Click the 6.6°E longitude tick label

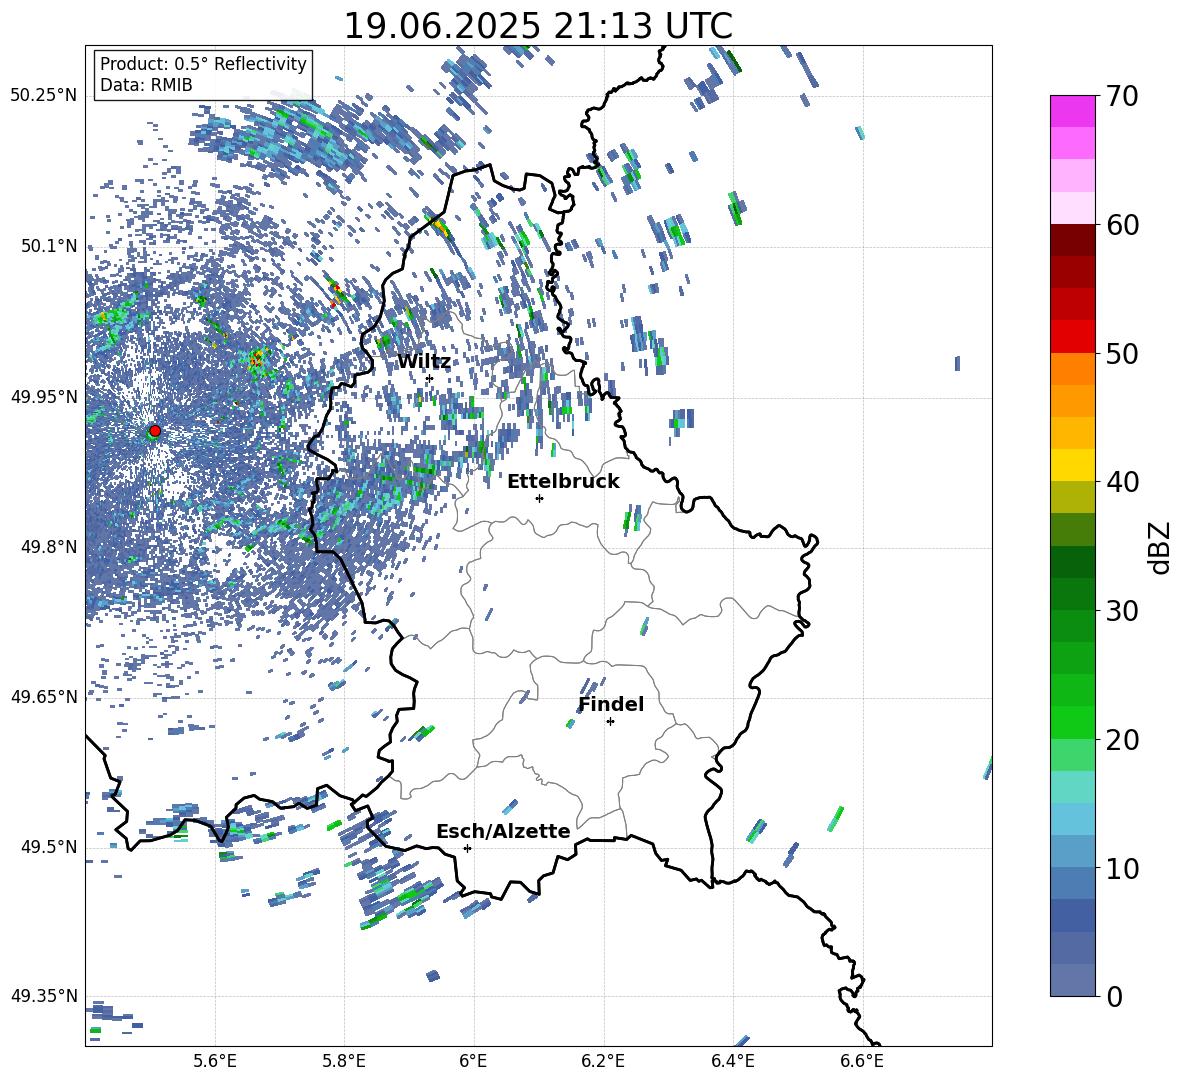click(x=862, y=1062)
